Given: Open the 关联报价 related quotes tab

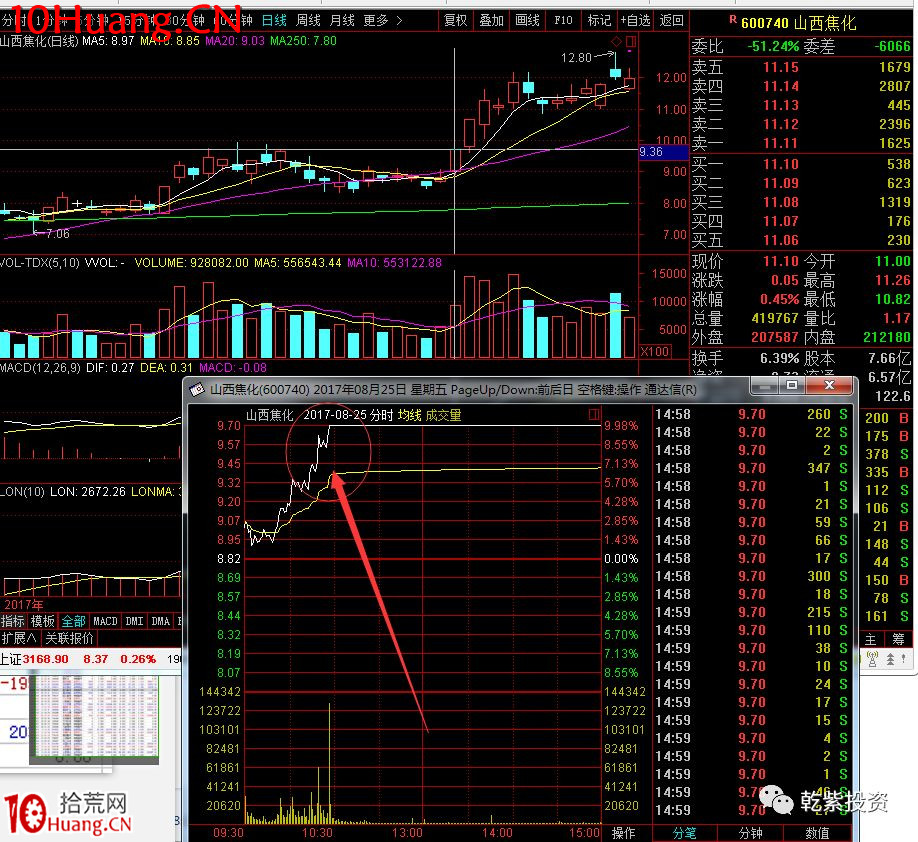Looking at the screenshot, I should [69, 638].
